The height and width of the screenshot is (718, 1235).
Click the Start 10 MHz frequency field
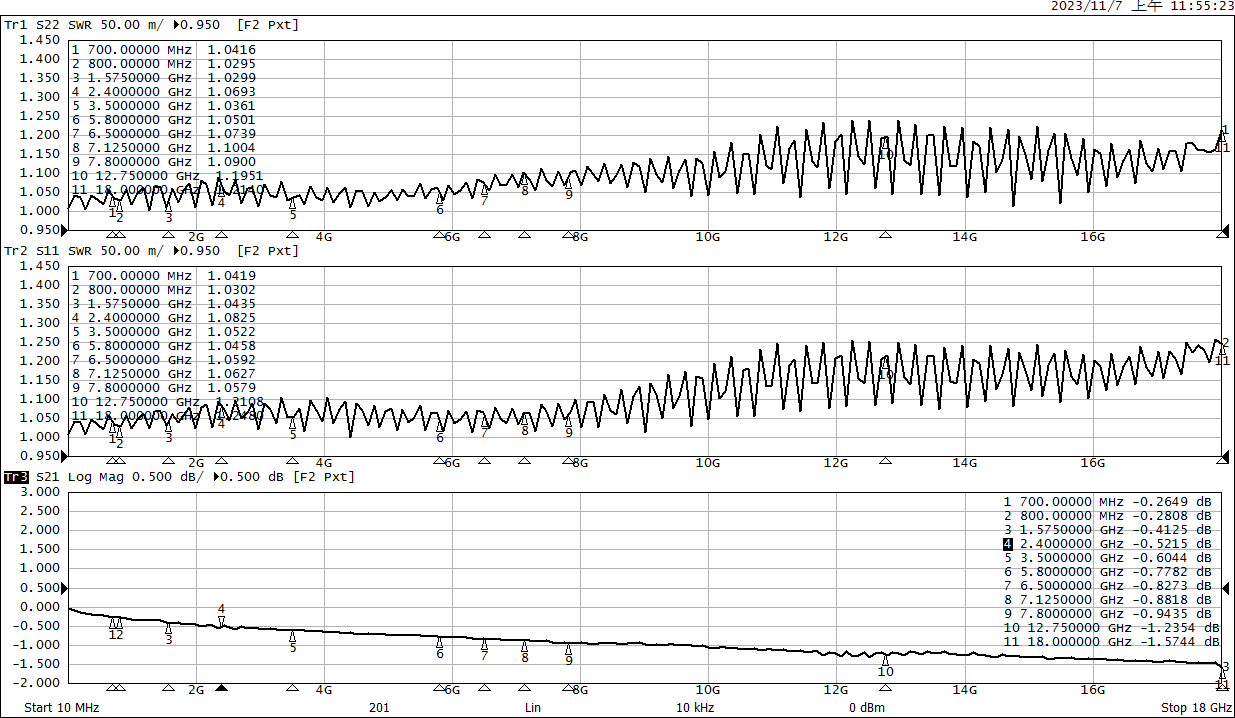click(62, 708)
